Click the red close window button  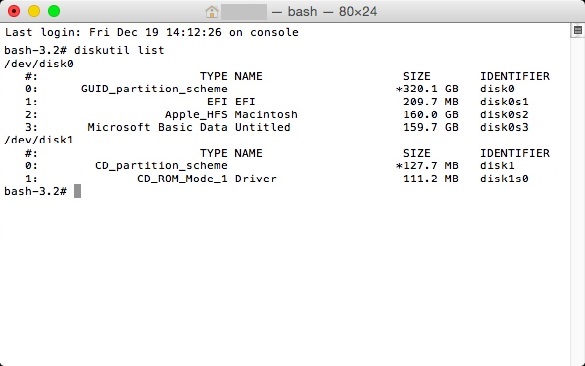(x=14, y=11)
